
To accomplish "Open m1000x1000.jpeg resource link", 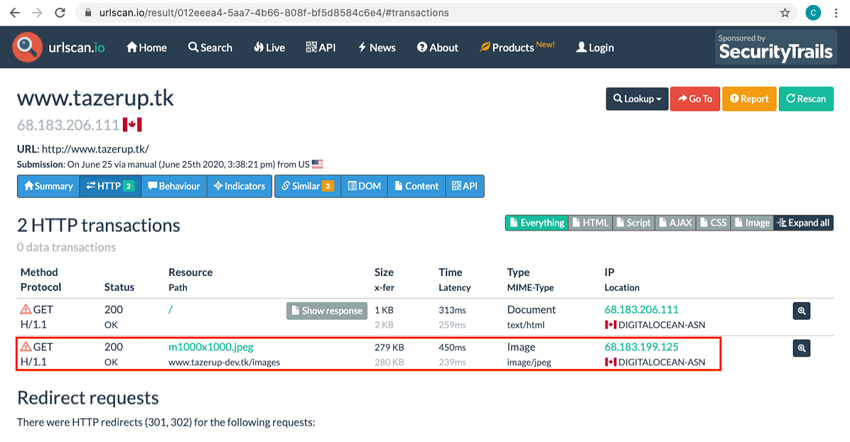I will pyautogui.click(x=211, y=347).
